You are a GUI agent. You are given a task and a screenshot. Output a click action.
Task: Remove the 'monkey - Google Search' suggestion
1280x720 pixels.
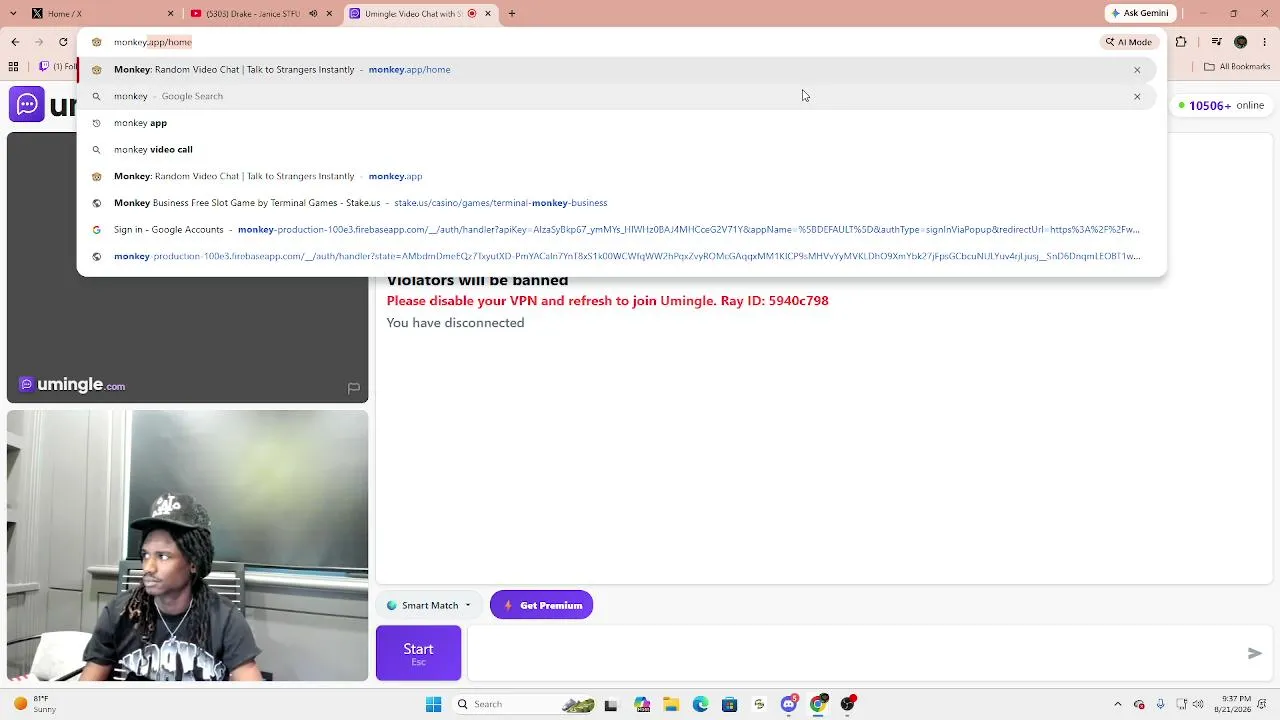coord(1137,97)
